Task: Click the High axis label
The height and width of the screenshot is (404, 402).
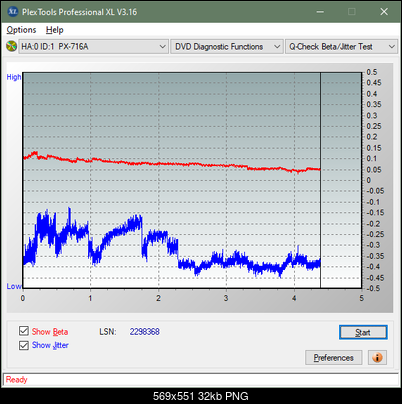Action: pos(14,77)
